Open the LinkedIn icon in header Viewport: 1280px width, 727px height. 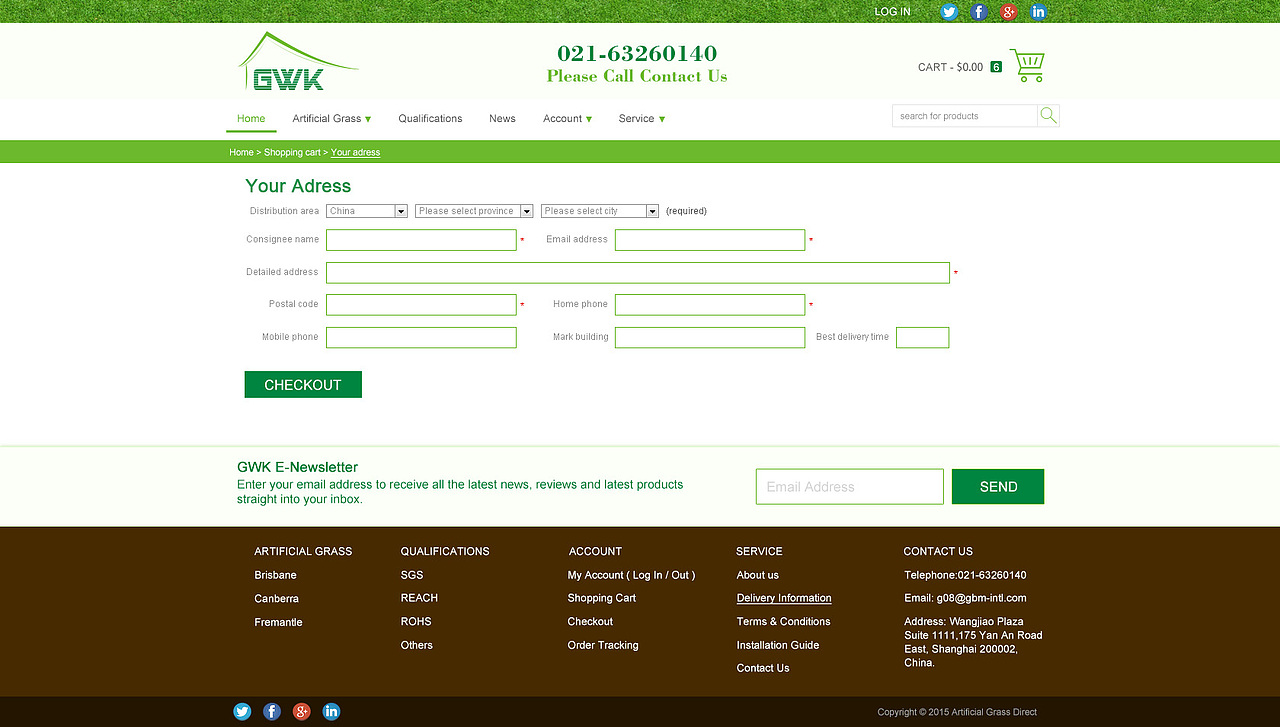tap(1039, 12)
